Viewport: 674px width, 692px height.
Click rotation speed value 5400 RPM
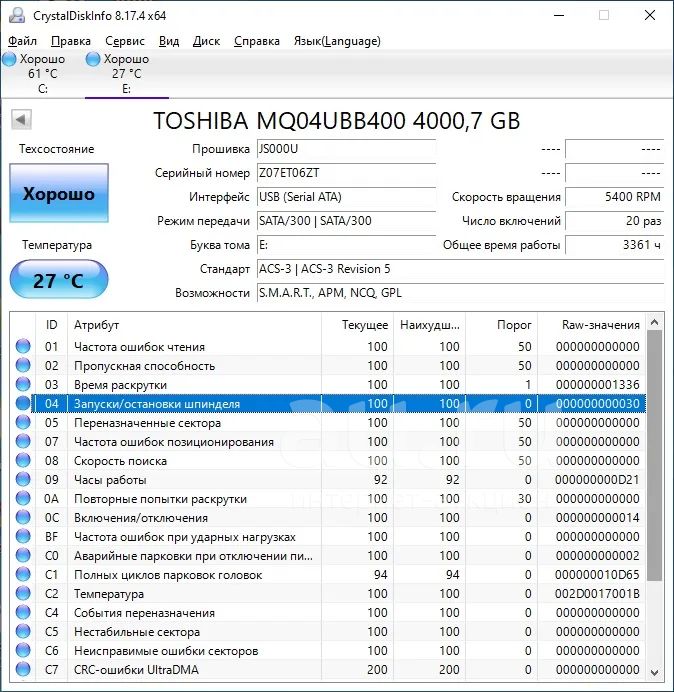click(614, 196)
